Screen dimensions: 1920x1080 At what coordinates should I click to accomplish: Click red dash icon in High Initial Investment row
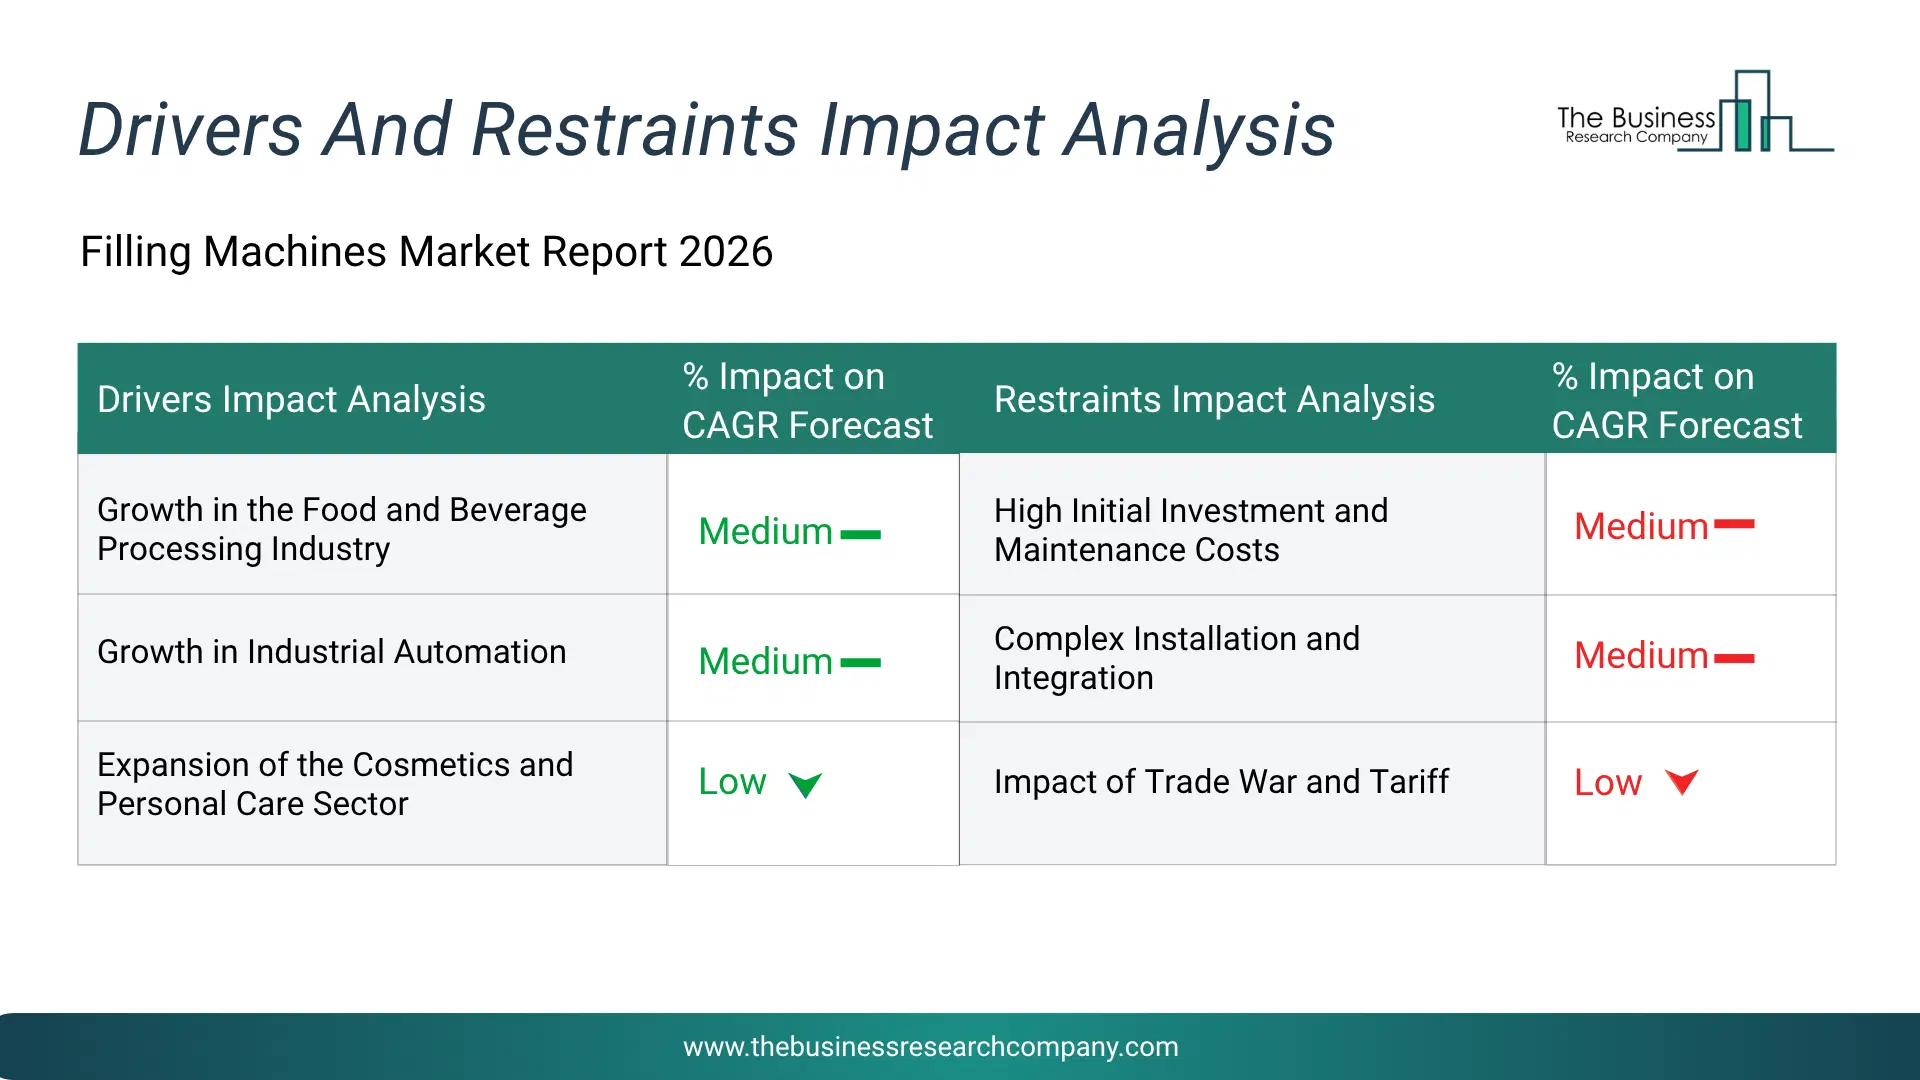pyautogui.click(x=1734, y=524)
